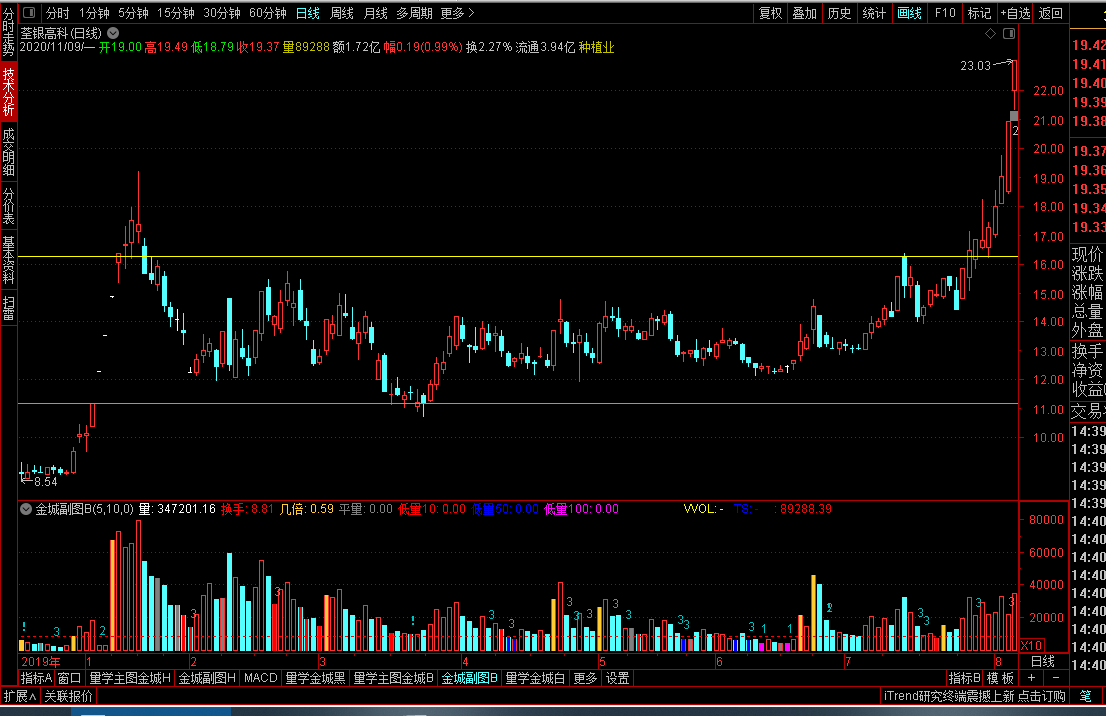Click the 种植业 sector label
Image resolution: width=1106 pixels, height=716 pixels.
[x=597, y=47]
